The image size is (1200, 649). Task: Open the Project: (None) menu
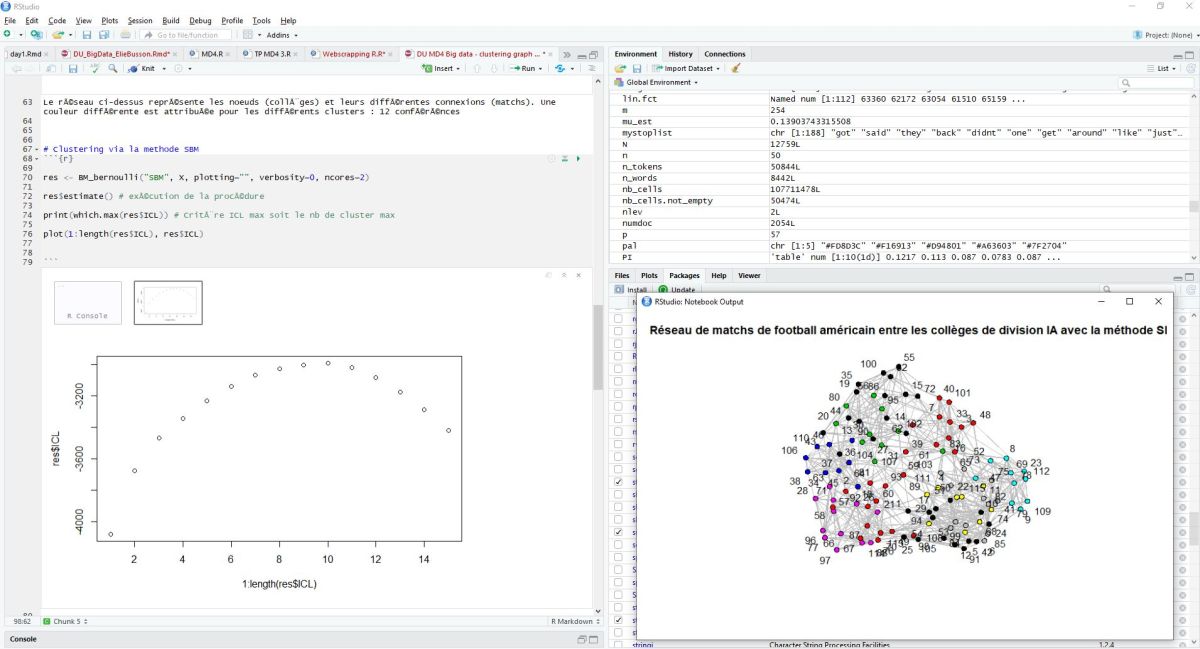1165,35
